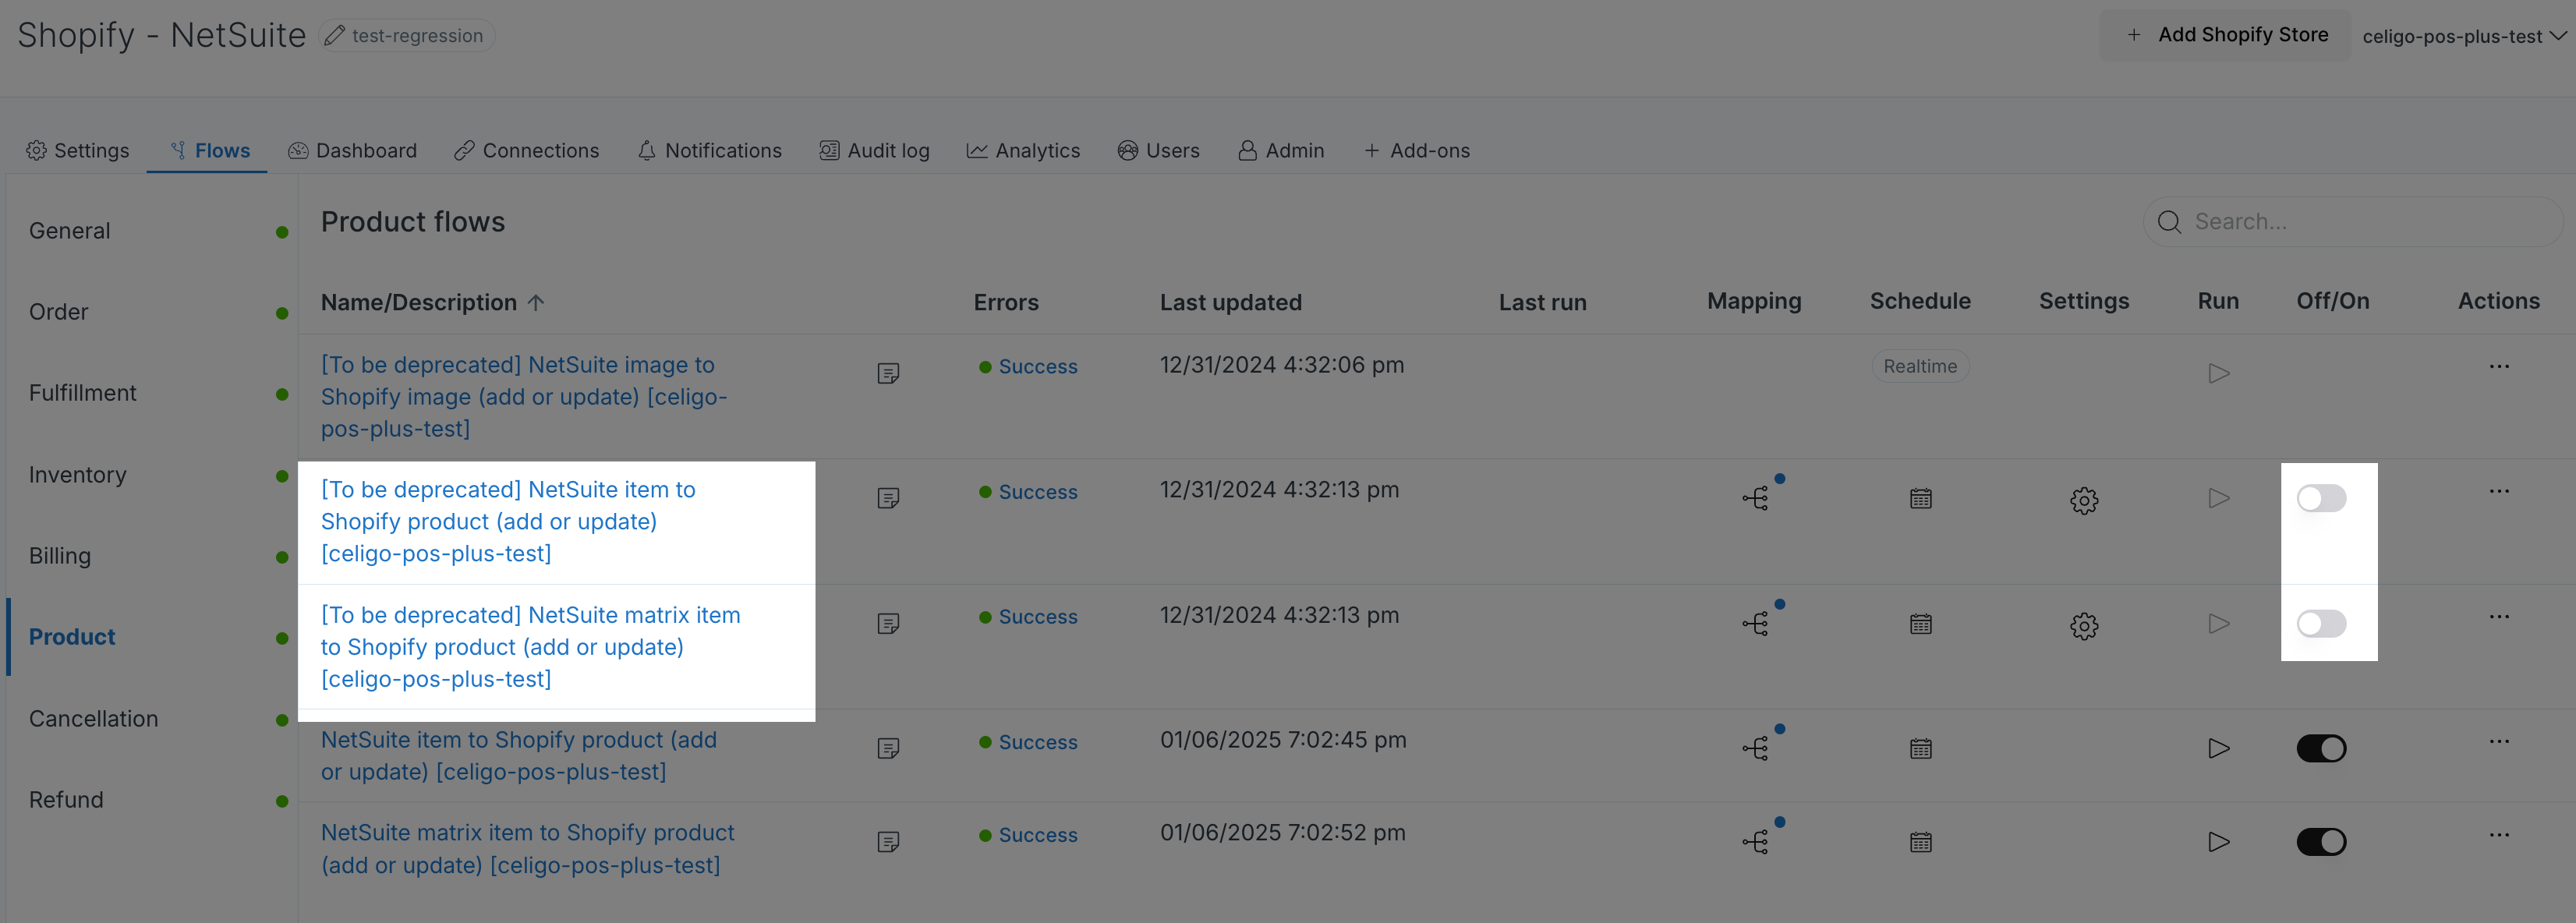
Task: Run the deprecated NetSuite item flow
Action: point(2219,498)
